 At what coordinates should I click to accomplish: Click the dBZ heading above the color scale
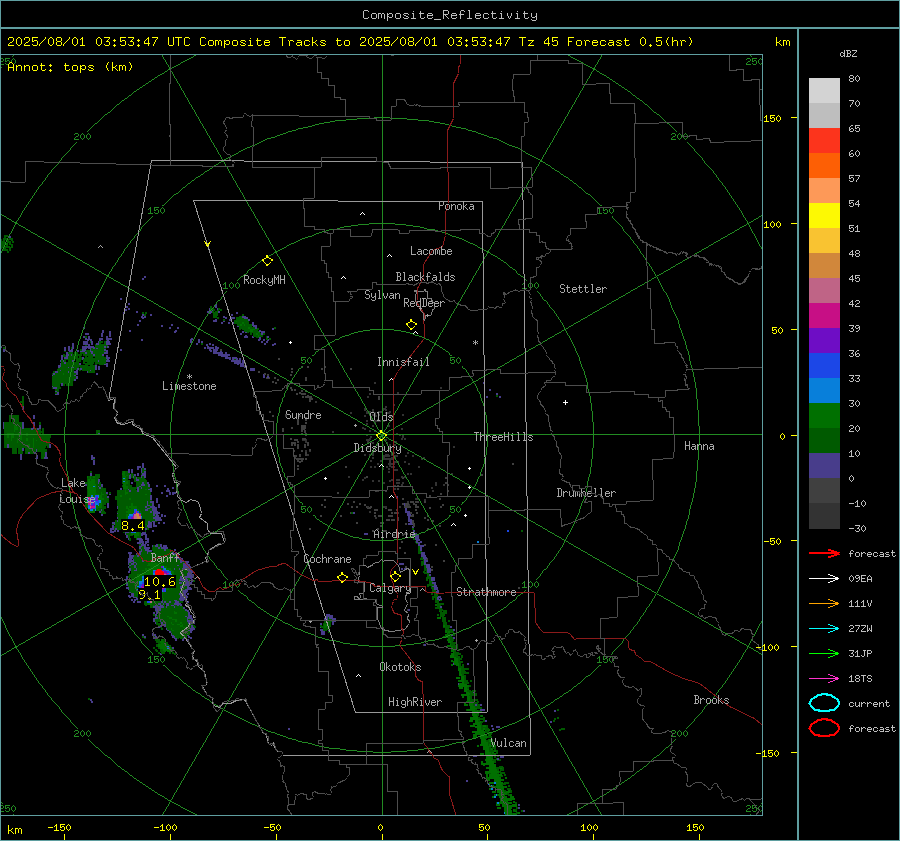click(x=848, y=54)
